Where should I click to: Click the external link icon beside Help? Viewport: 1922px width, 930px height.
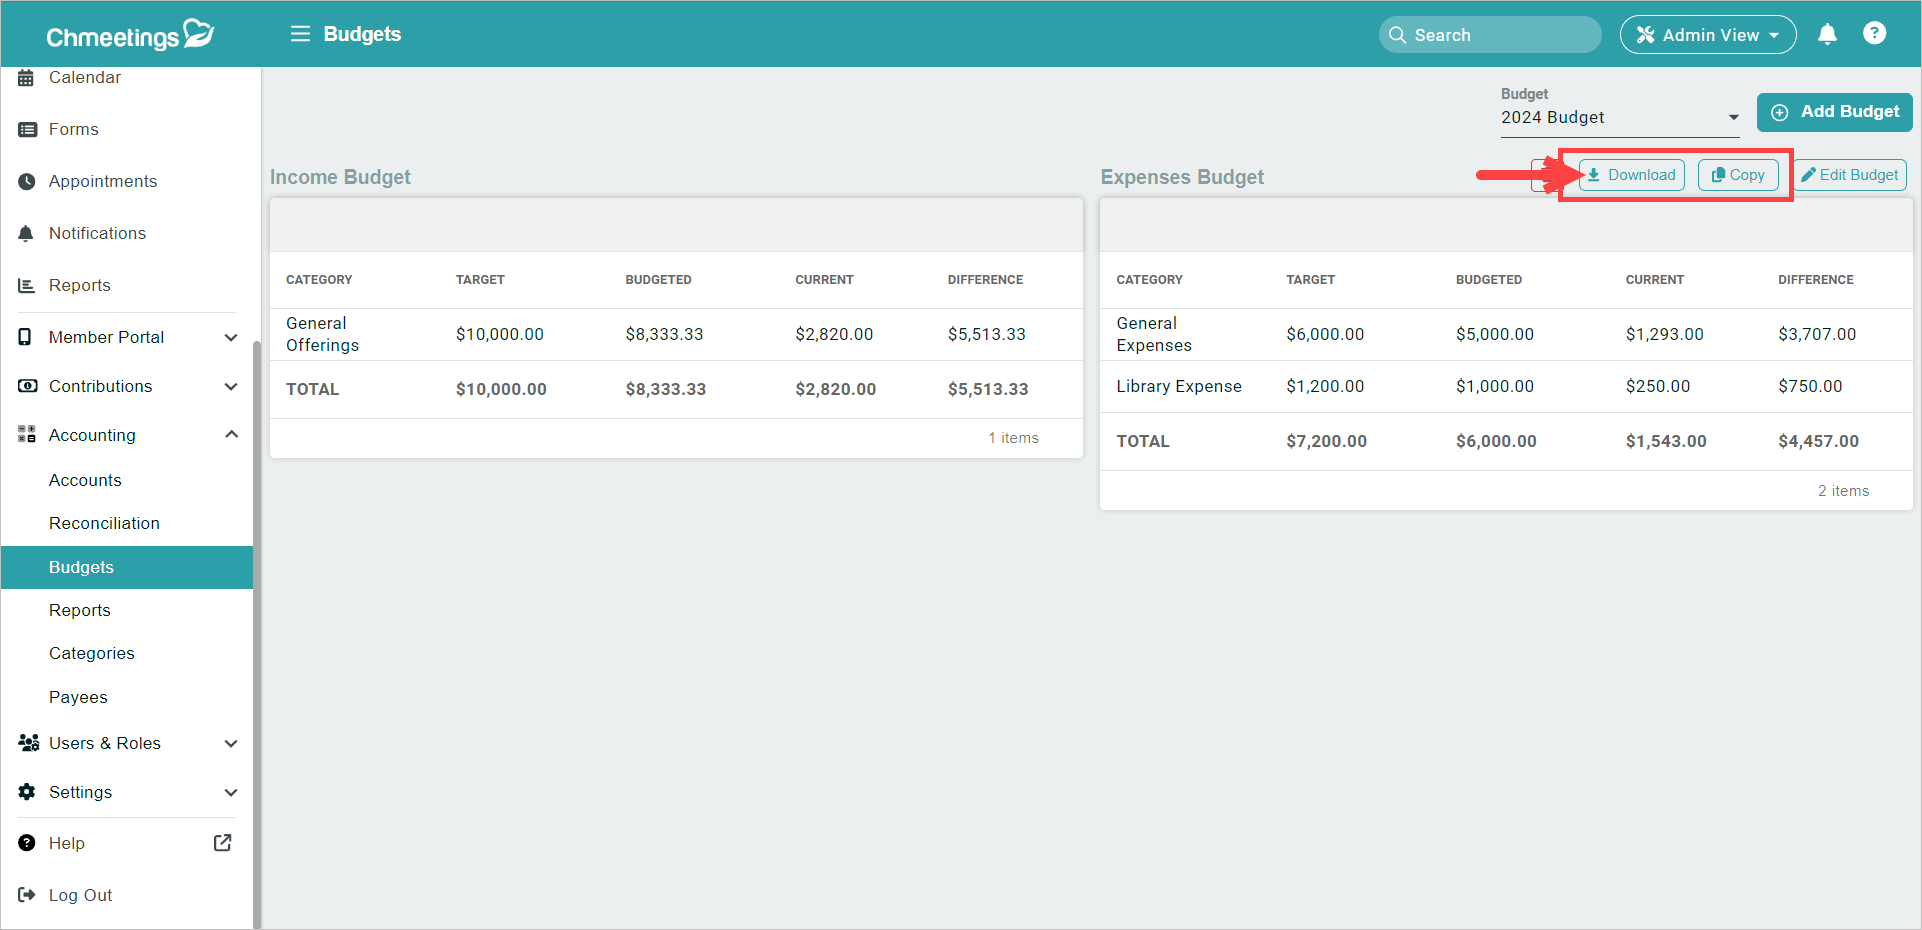[222, 843]
